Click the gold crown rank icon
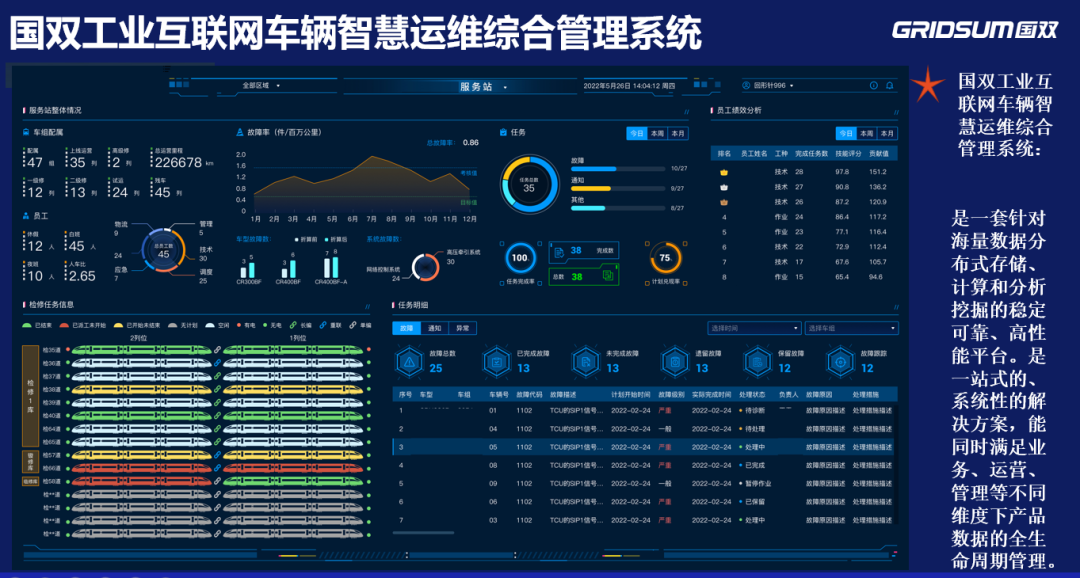 point(724,172)
